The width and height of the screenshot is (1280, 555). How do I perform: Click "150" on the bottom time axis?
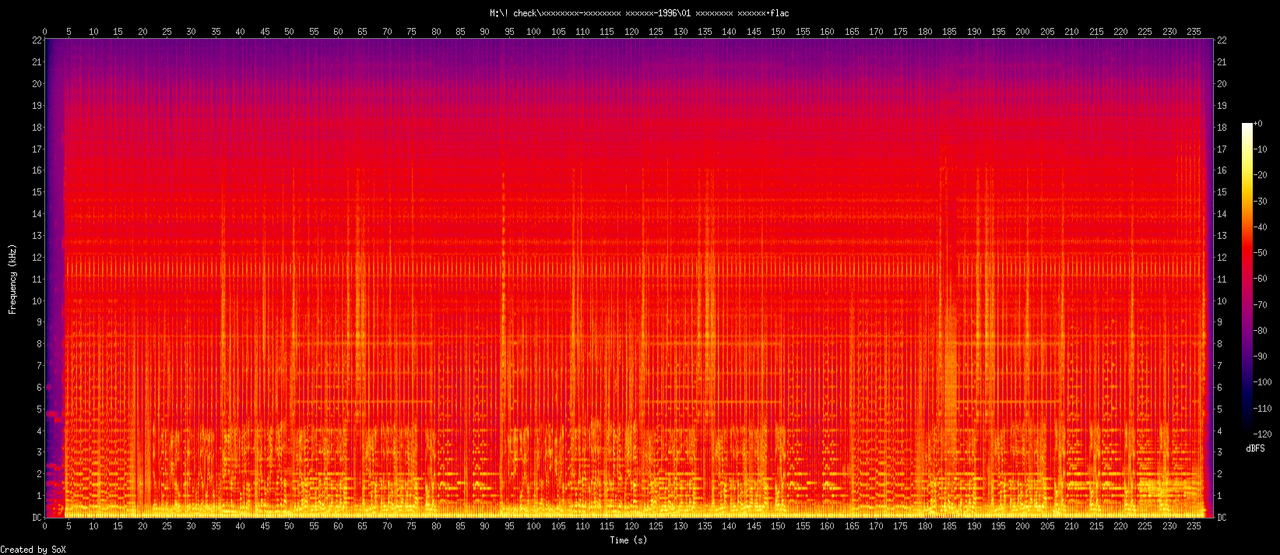coord(778,527)
